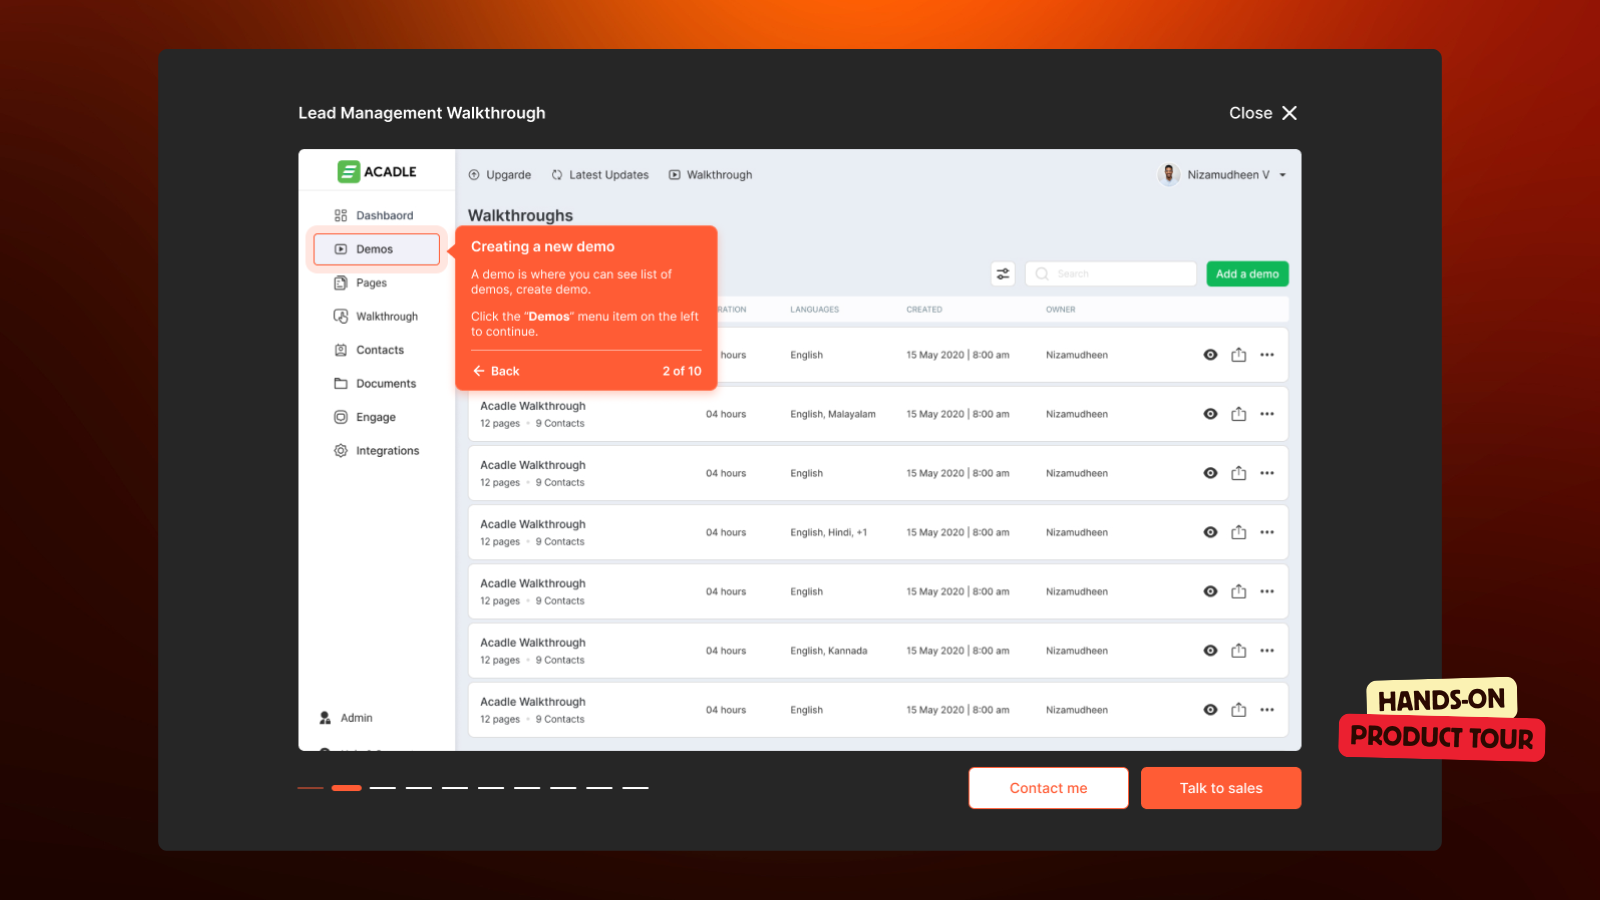Open more options on first row
Viewport: 1600px width, 900px height.
tap(1267, 355)
